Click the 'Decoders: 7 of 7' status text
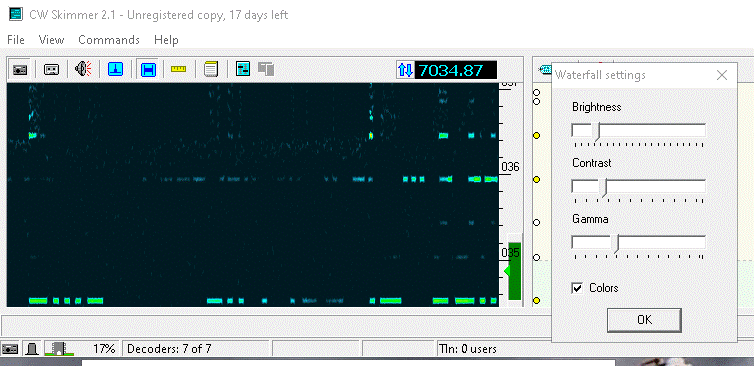 (x=169, y=349)
